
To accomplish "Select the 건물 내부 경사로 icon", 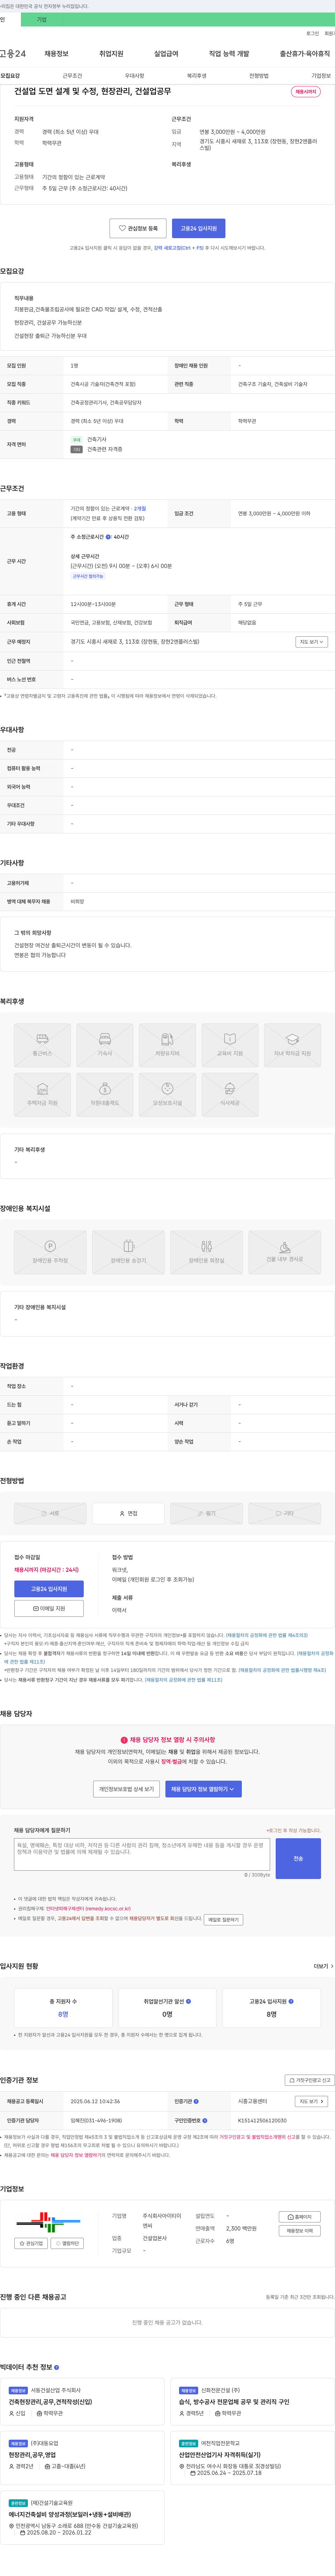I will point(285,1252).
